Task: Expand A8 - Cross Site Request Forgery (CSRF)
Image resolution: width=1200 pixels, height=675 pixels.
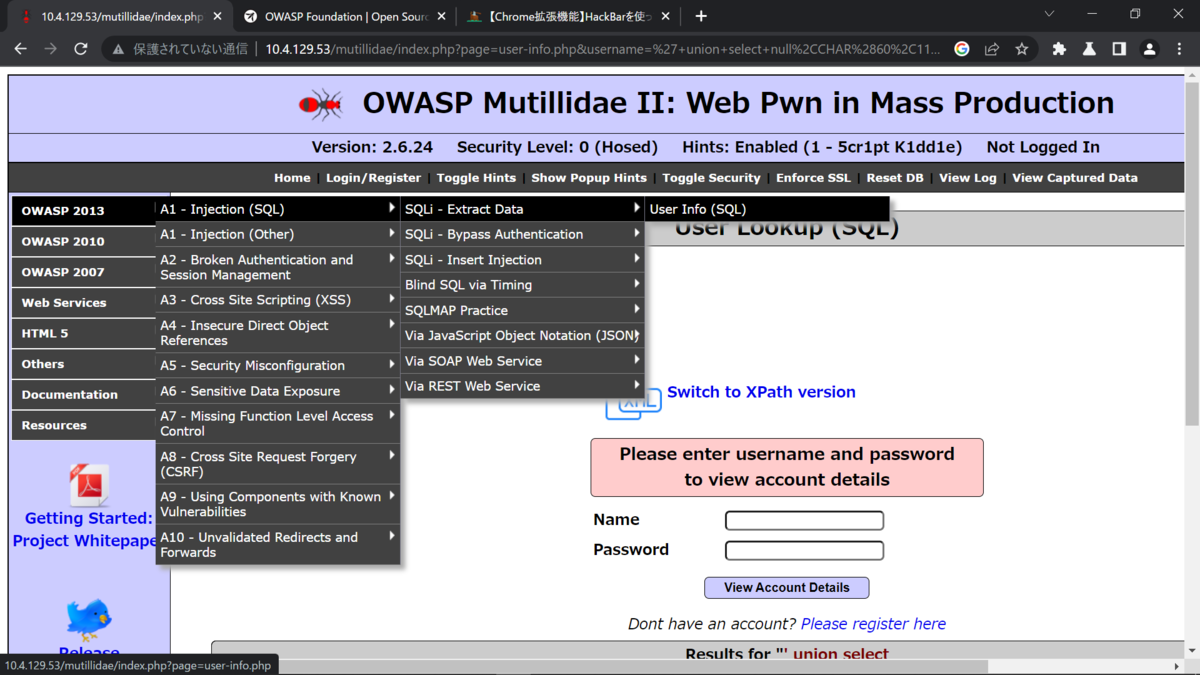Action: tap(278, 464)
